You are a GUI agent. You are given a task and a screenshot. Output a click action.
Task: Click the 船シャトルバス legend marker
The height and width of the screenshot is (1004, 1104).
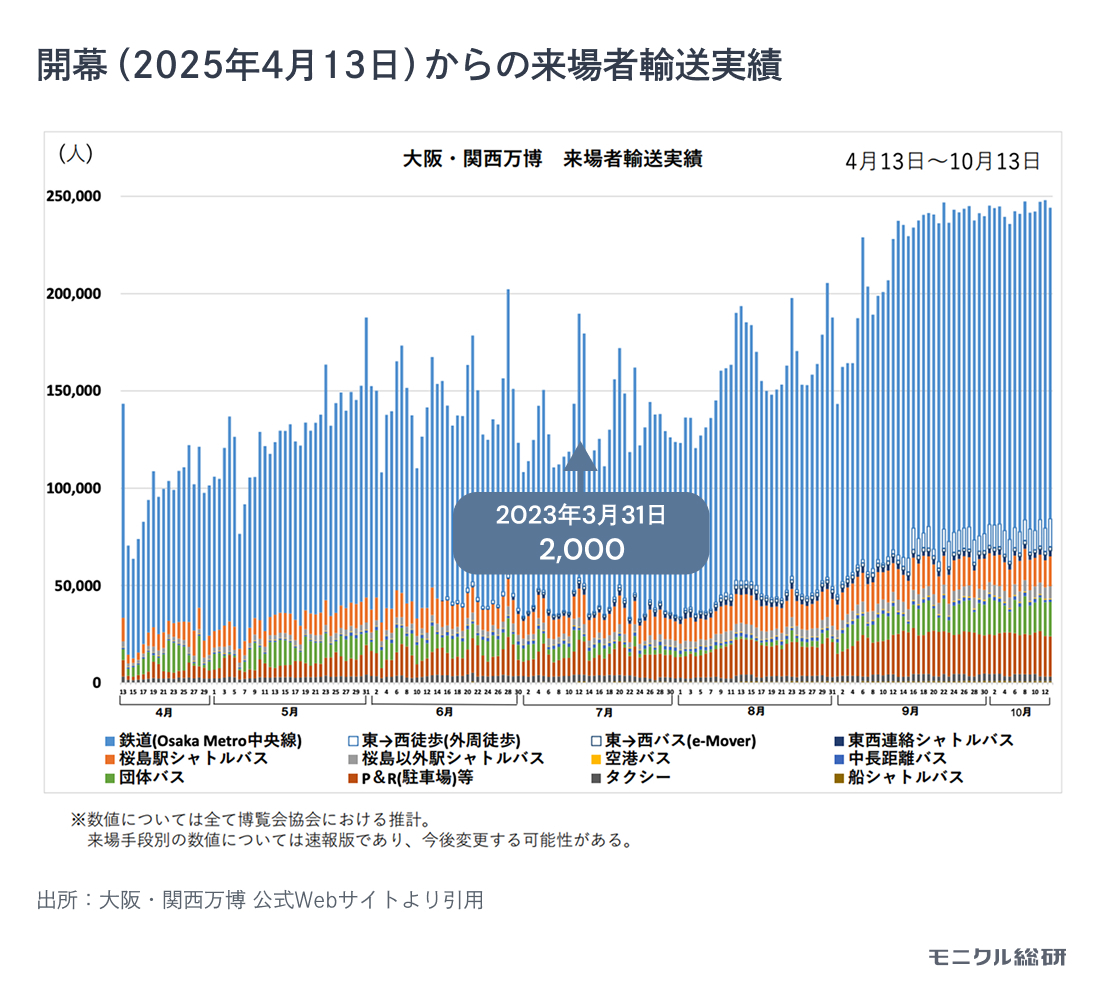838,777
